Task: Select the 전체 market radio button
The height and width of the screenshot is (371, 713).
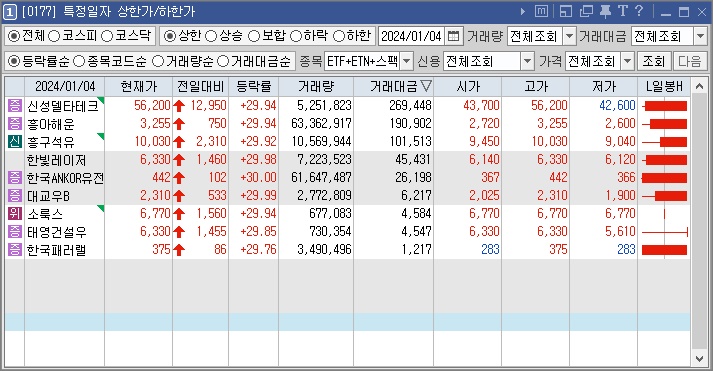Action: pyautogui.click(x=14, y=36)
